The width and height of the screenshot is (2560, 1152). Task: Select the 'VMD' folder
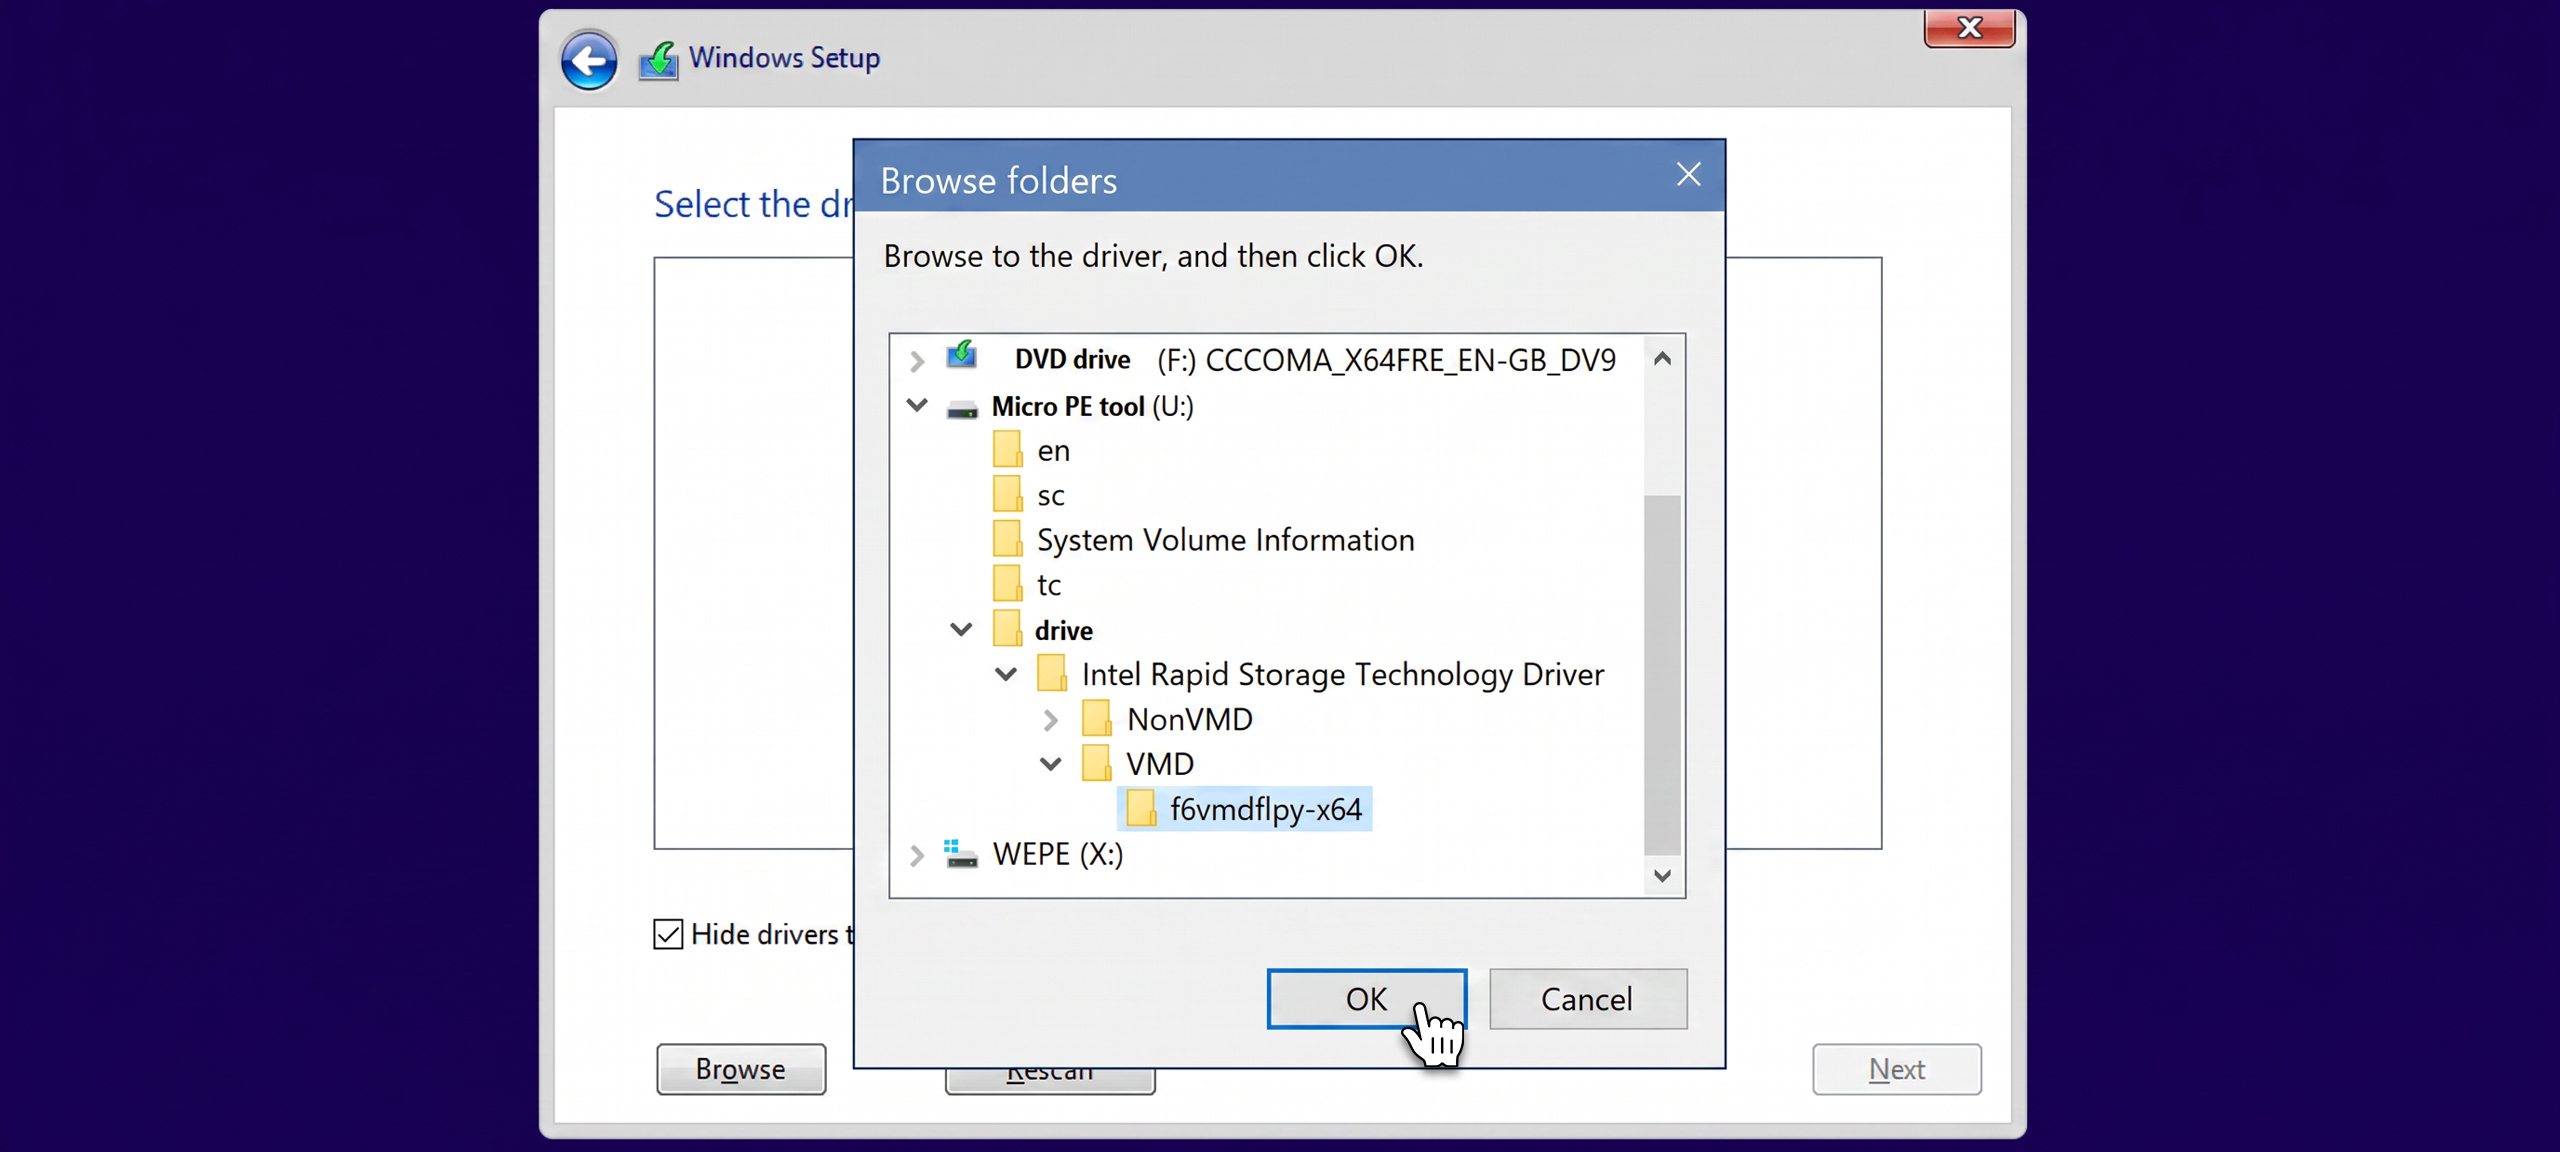1159,764
